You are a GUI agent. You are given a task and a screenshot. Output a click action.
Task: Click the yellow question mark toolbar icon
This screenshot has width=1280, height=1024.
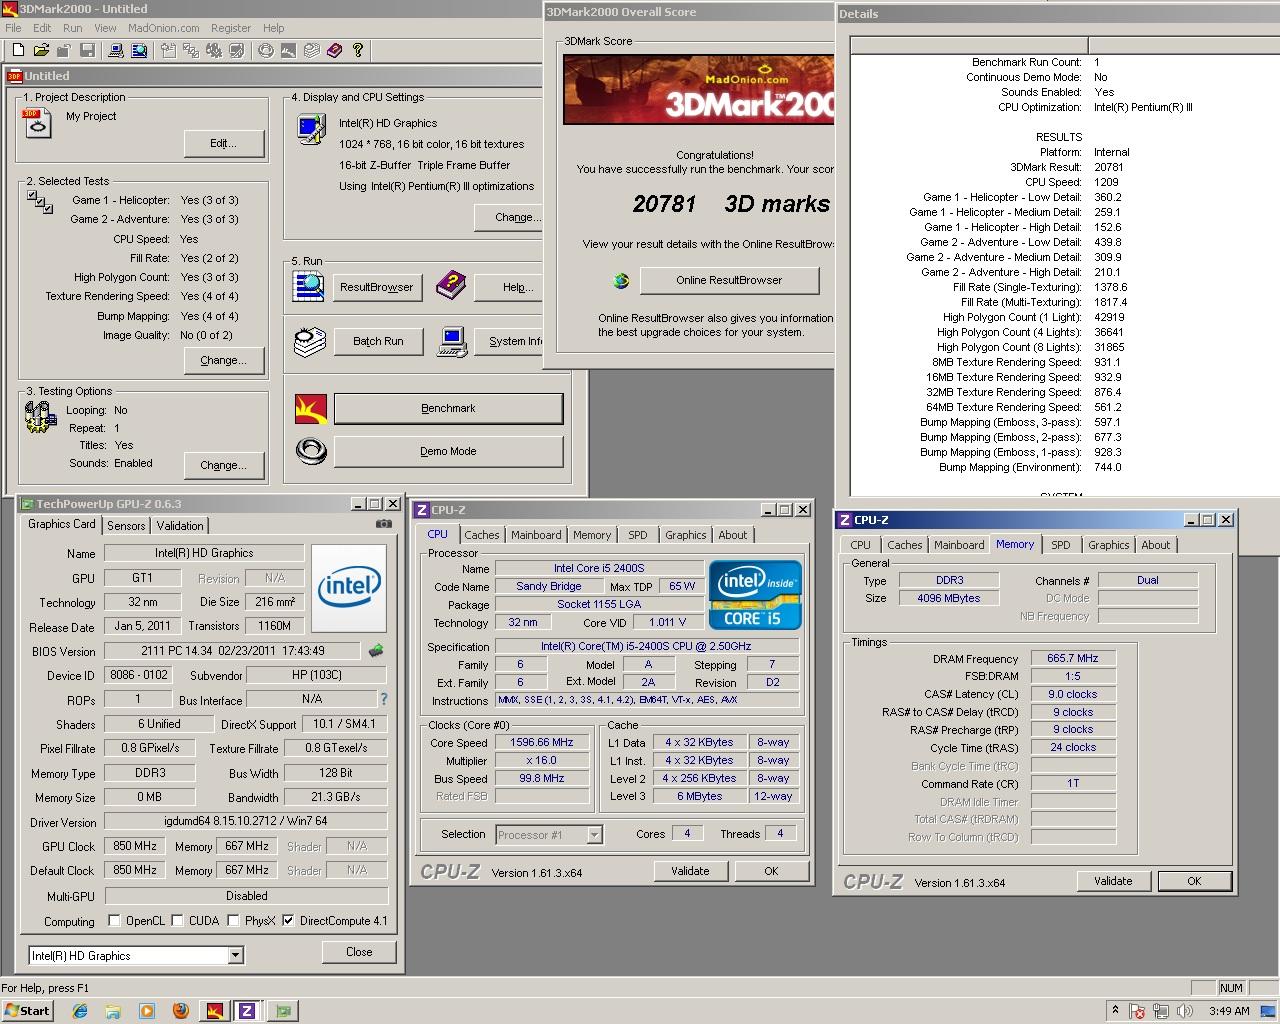[357, 50]
